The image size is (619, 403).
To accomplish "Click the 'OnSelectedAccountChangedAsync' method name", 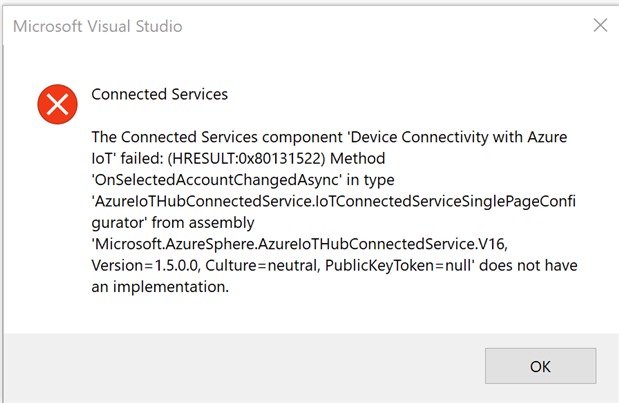I will pos(217,180).
